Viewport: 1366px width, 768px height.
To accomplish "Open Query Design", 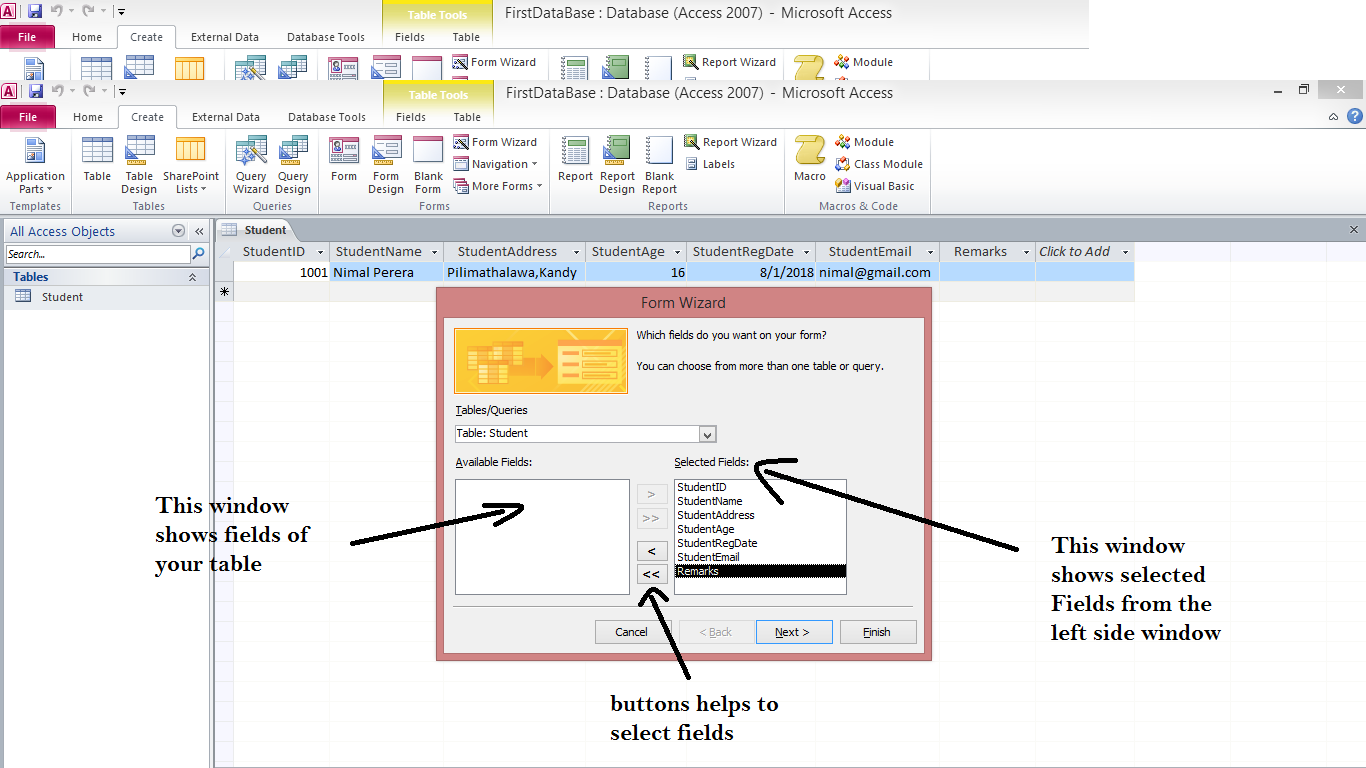I will pyautogui.click(x=292, y=165).
